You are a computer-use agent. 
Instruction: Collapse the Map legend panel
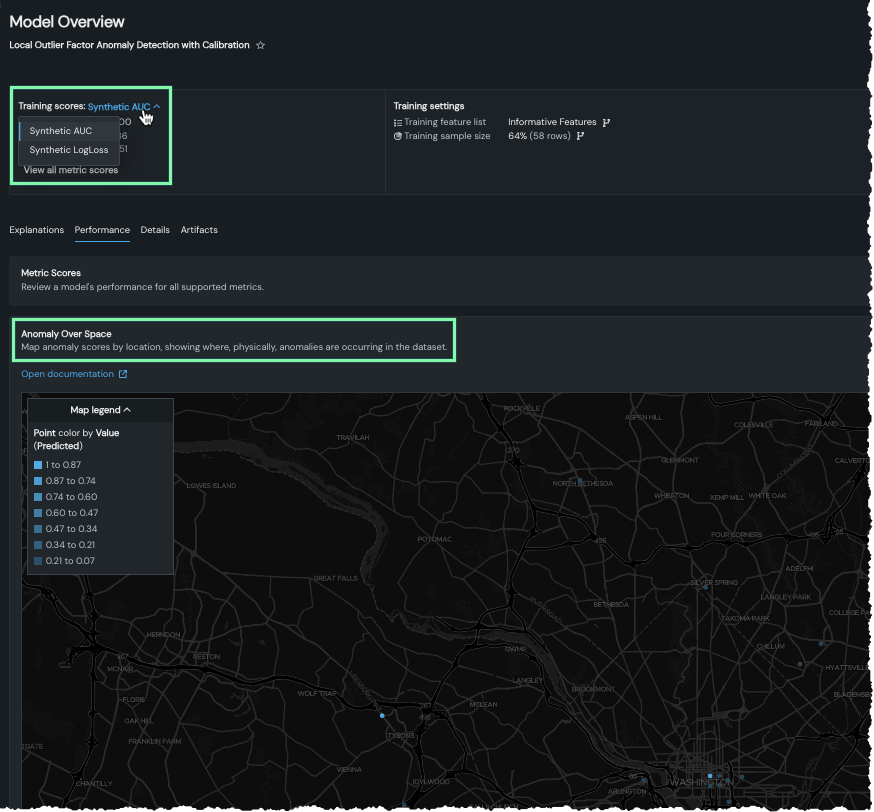click(100, 410)
